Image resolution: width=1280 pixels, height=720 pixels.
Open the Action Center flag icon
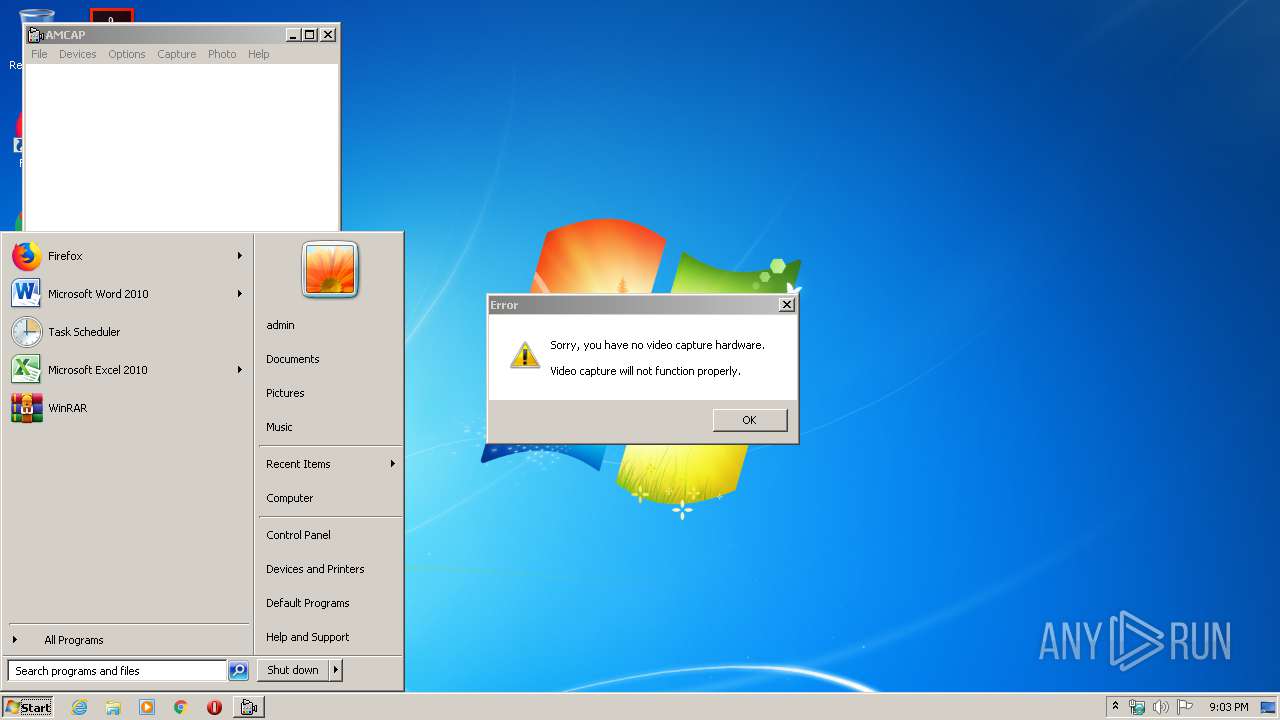tap(1185, 707)
